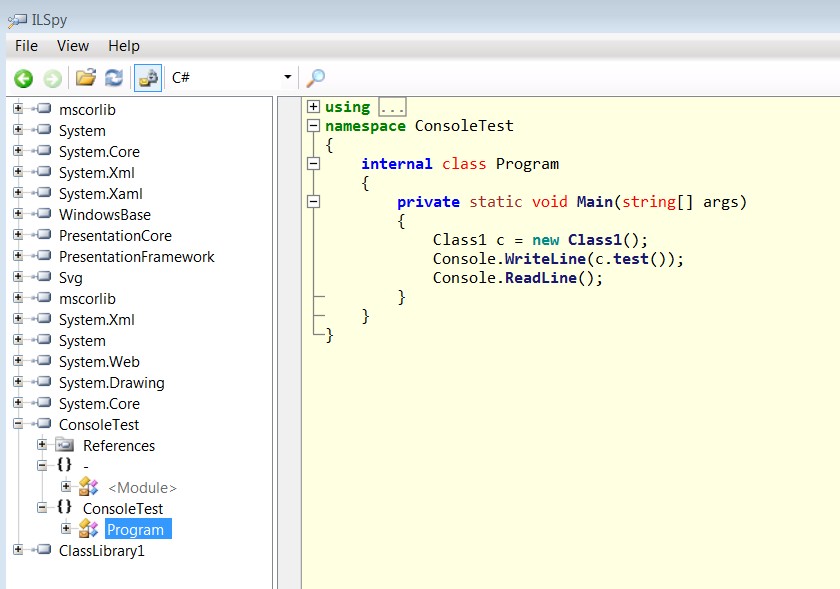
Task: Toggle the show internal types button
Action: [147, 78]
